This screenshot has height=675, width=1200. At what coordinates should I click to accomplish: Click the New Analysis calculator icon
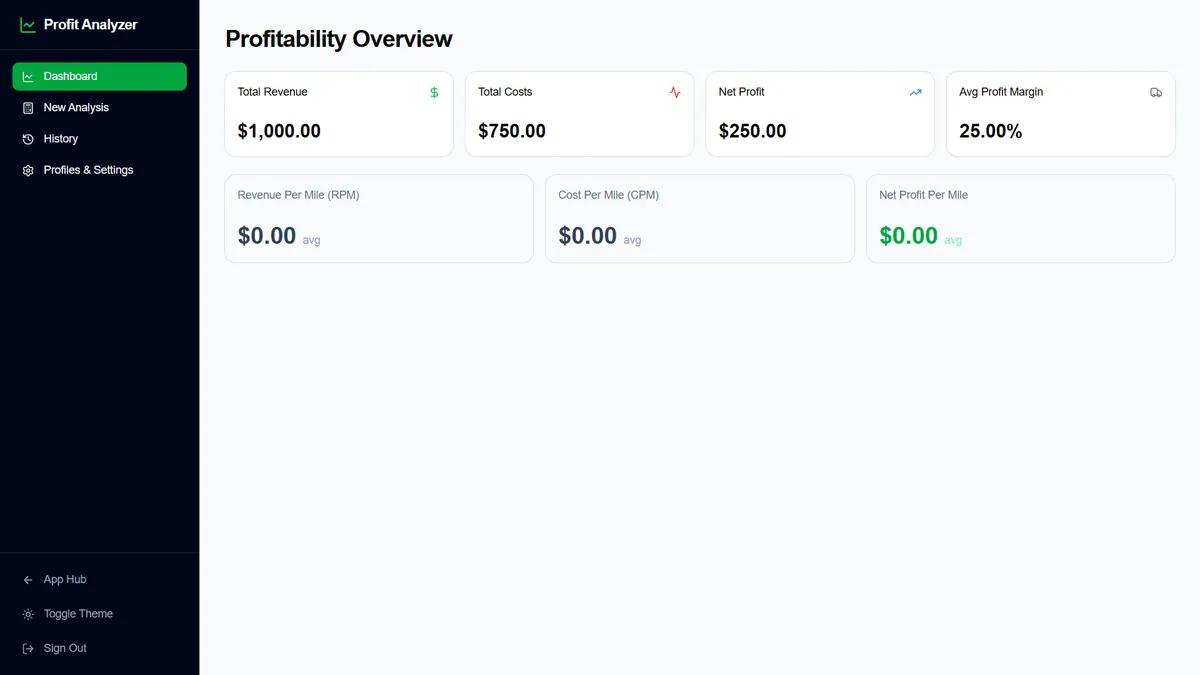[28, 108]
